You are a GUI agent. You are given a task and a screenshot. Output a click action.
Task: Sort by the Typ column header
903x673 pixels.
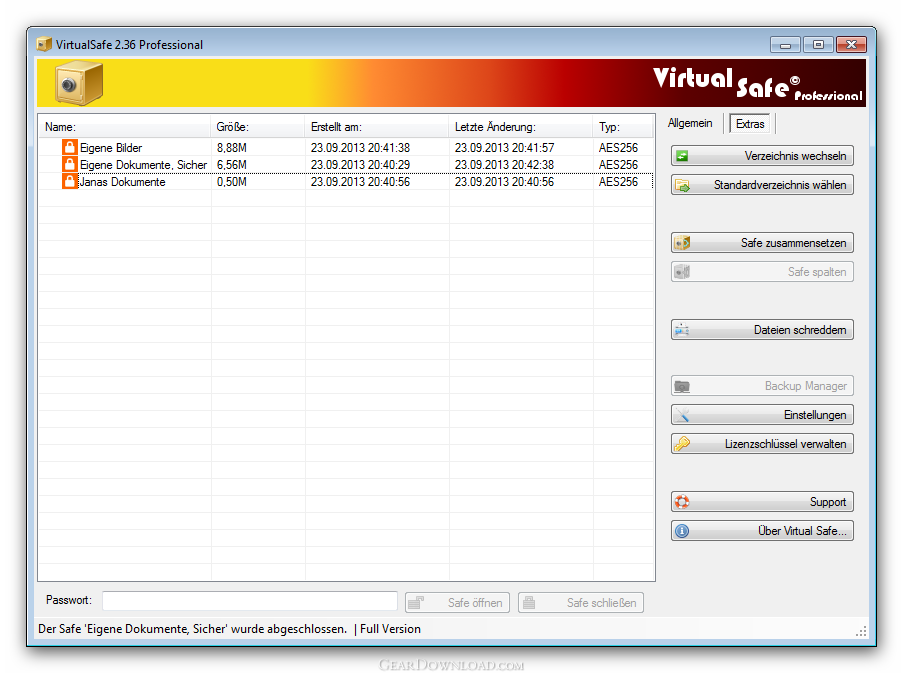pos(623,127)
